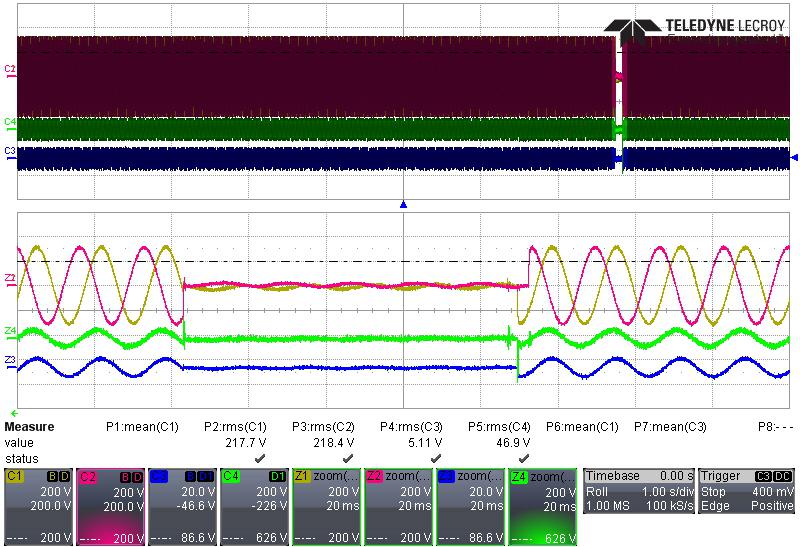
Task: Select the Z2 zoom trace descriptor
Action: pyautogui.click(x=397, y=505)
